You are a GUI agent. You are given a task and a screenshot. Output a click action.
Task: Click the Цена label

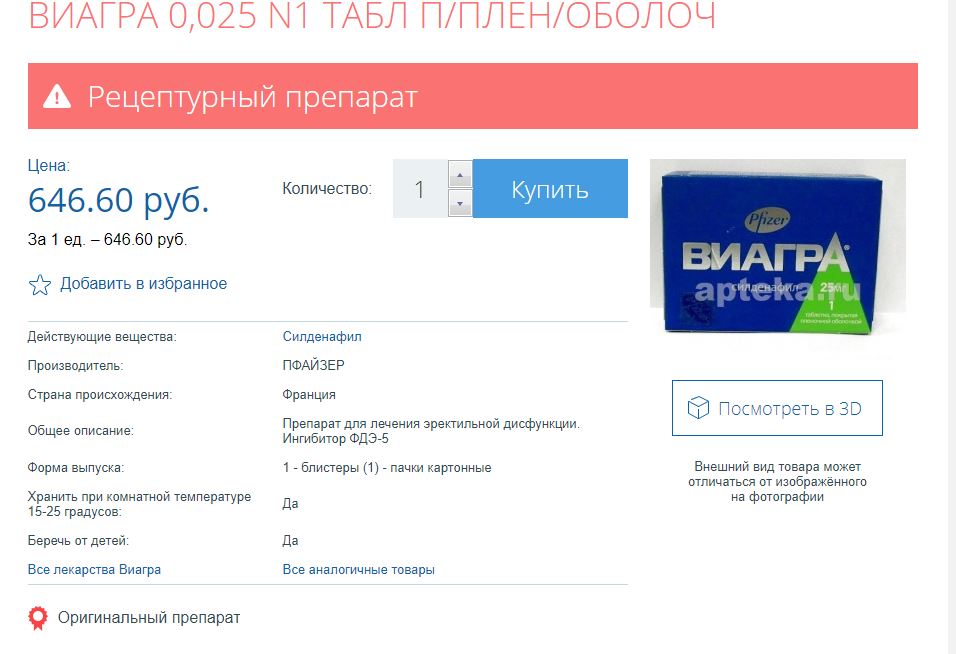click(x=49, y=165)
